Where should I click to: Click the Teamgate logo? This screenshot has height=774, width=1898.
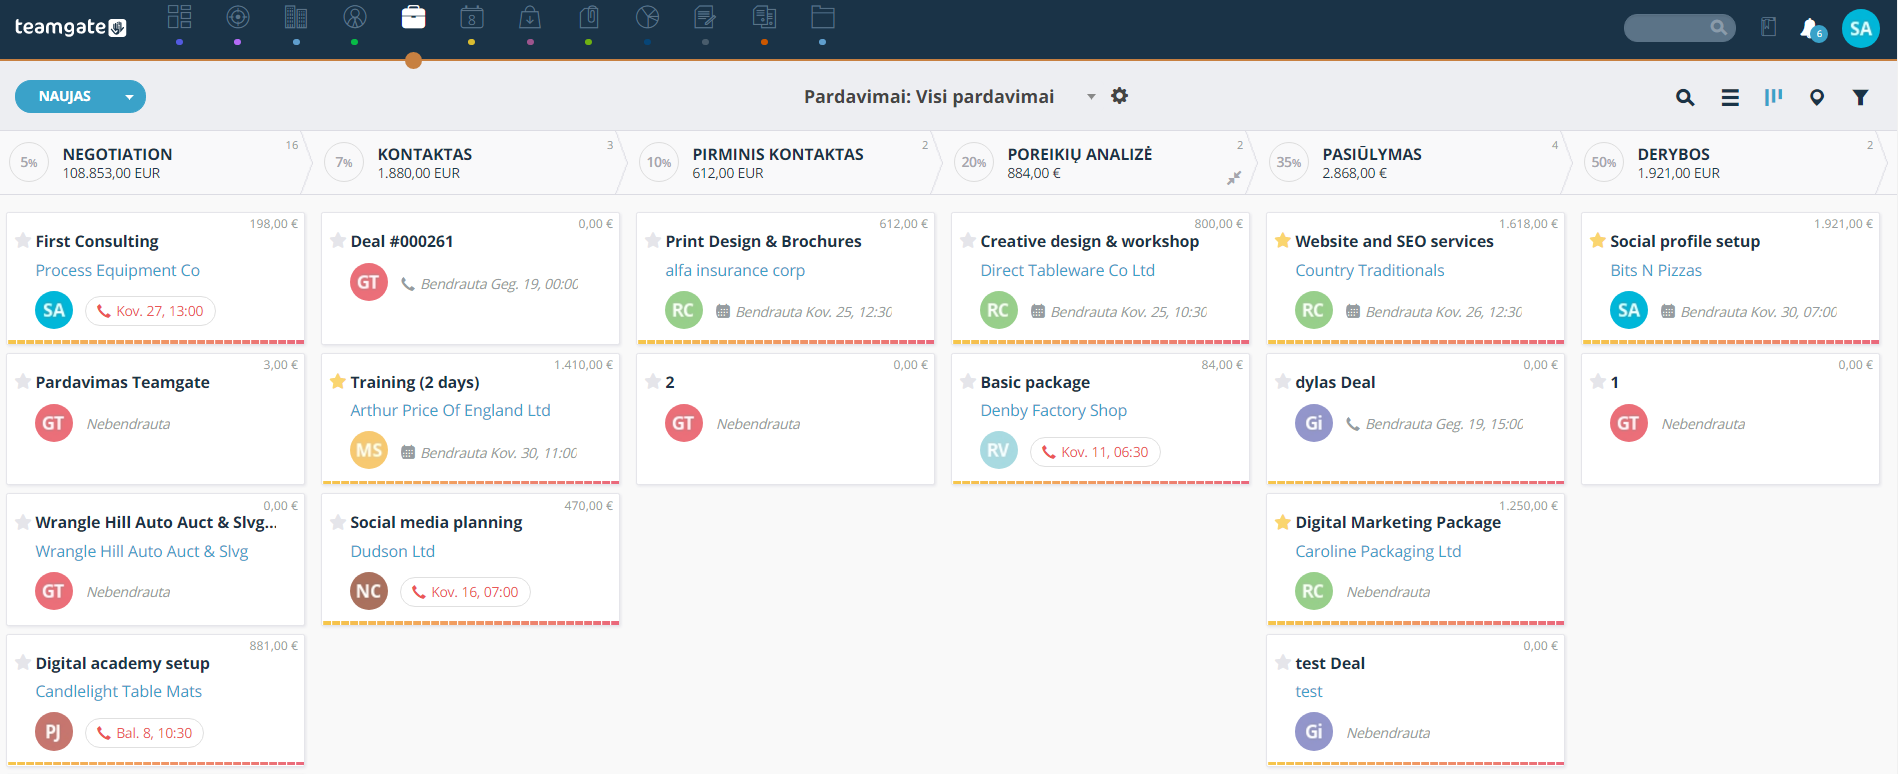coord(70,27)
